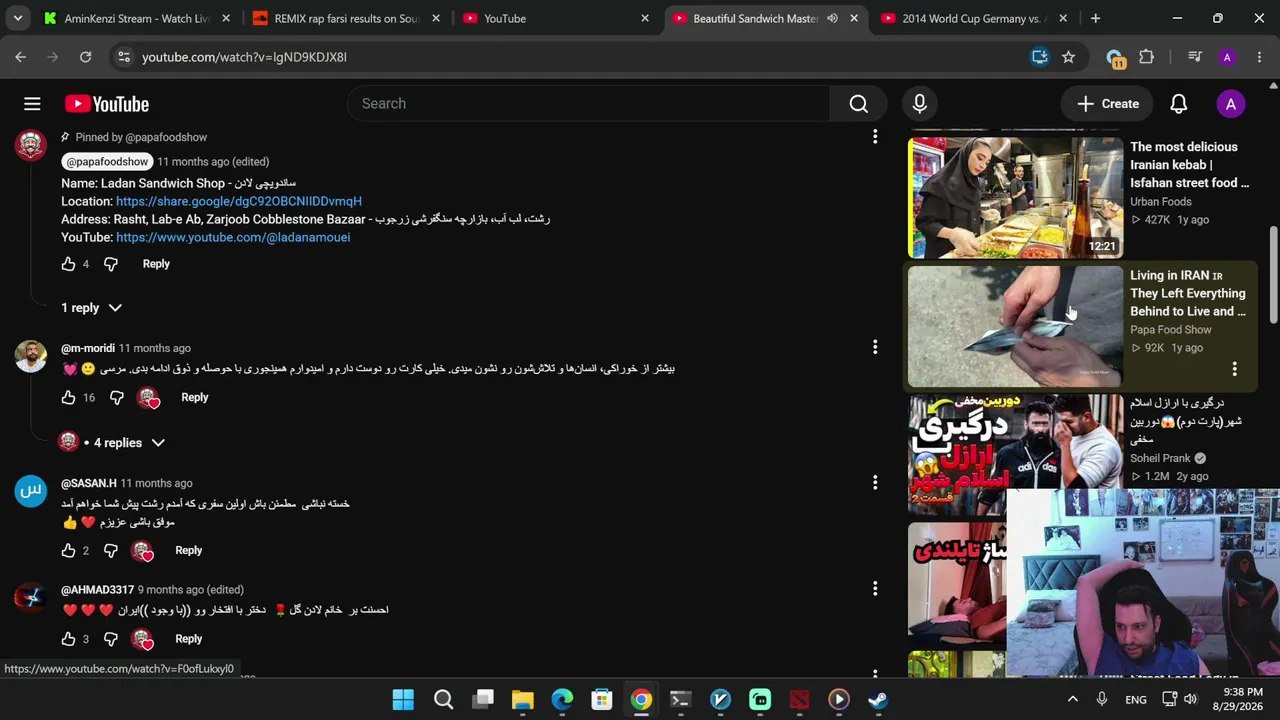Screen dimensions: 1280x720
Task: Open the Terminal app on the taskbar
Action: [680, 699]
